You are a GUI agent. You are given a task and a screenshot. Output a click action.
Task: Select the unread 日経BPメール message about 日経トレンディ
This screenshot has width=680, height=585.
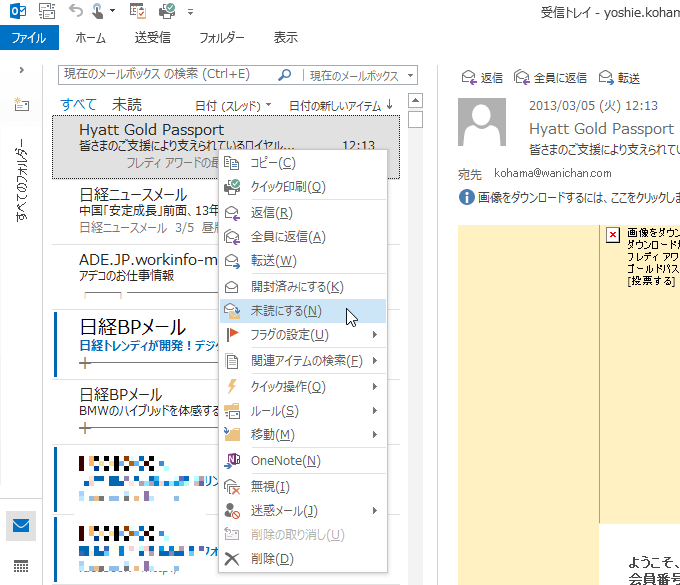135,343
